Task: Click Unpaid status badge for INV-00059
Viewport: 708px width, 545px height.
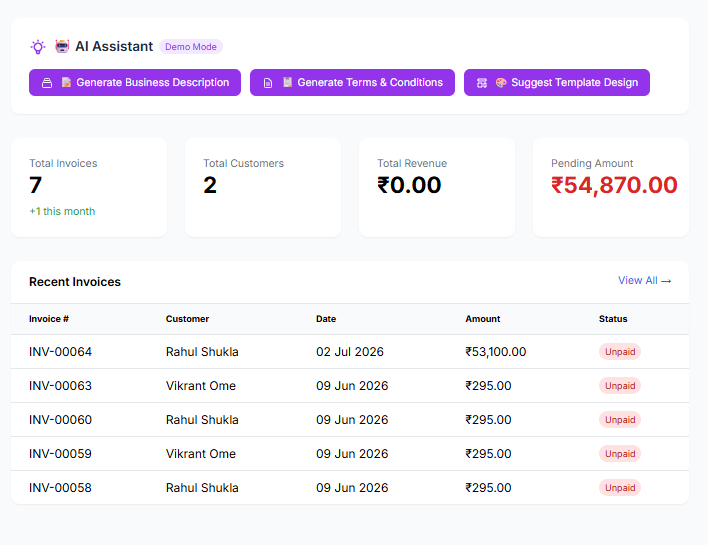Action: pos(620,454)
